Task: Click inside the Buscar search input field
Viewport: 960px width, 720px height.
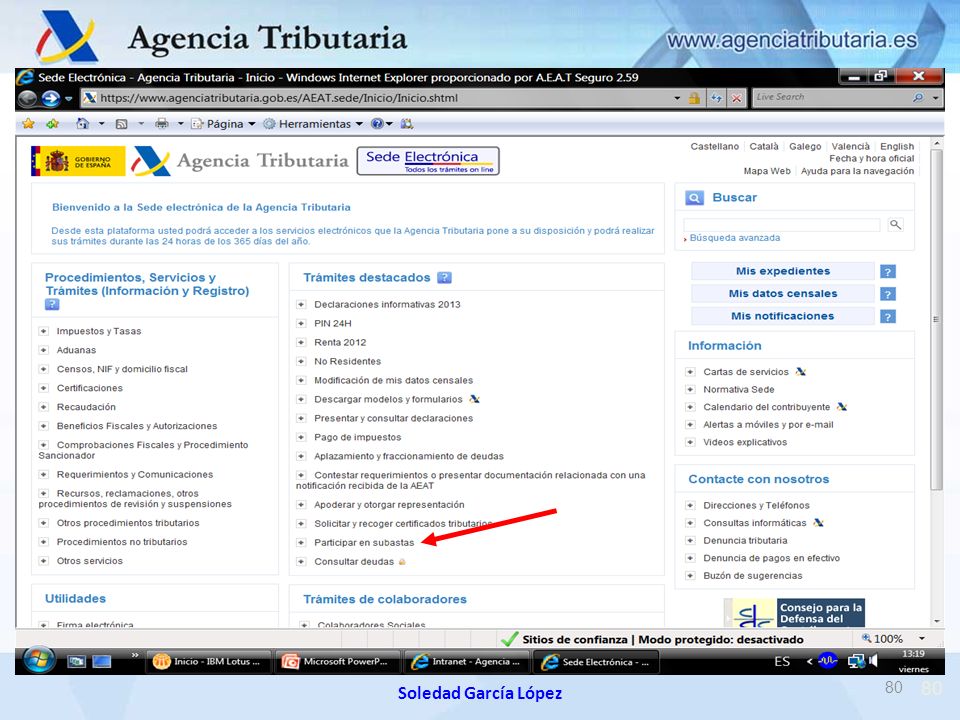Action: point(782,225)
